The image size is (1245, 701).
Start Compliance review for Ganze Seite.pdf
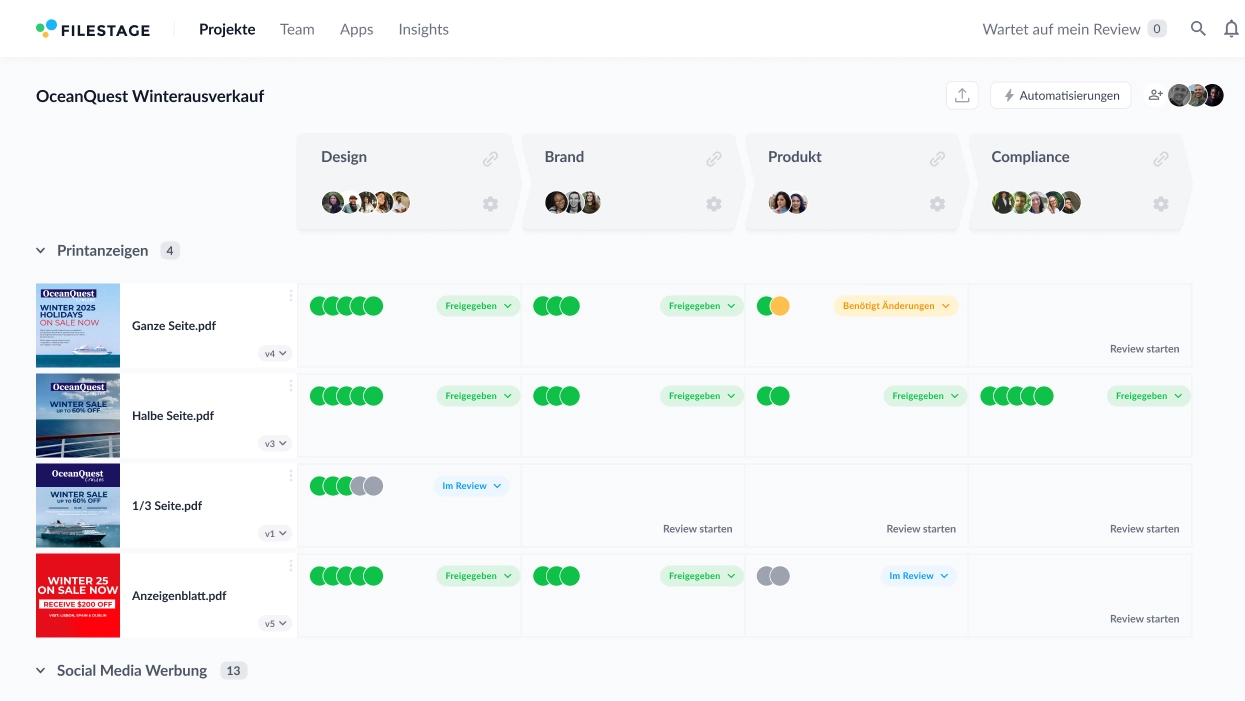[x=1144, y=349]
